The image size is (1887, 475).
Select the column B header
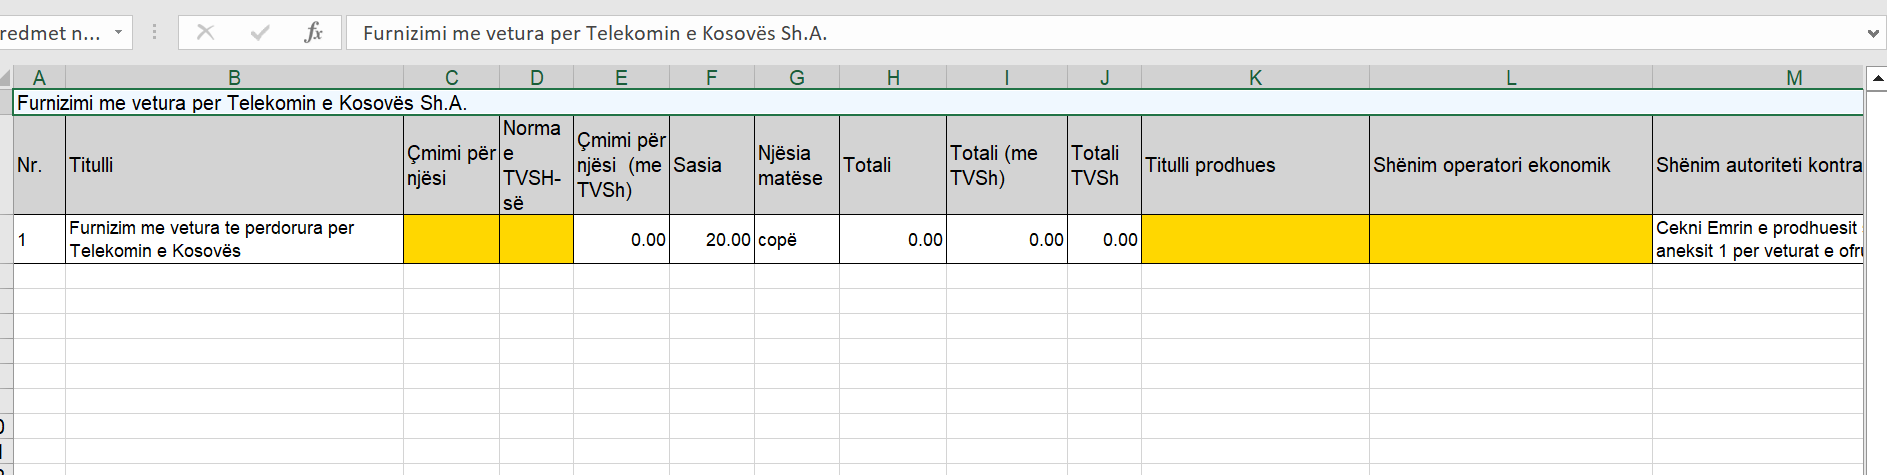tap(234, 78)
